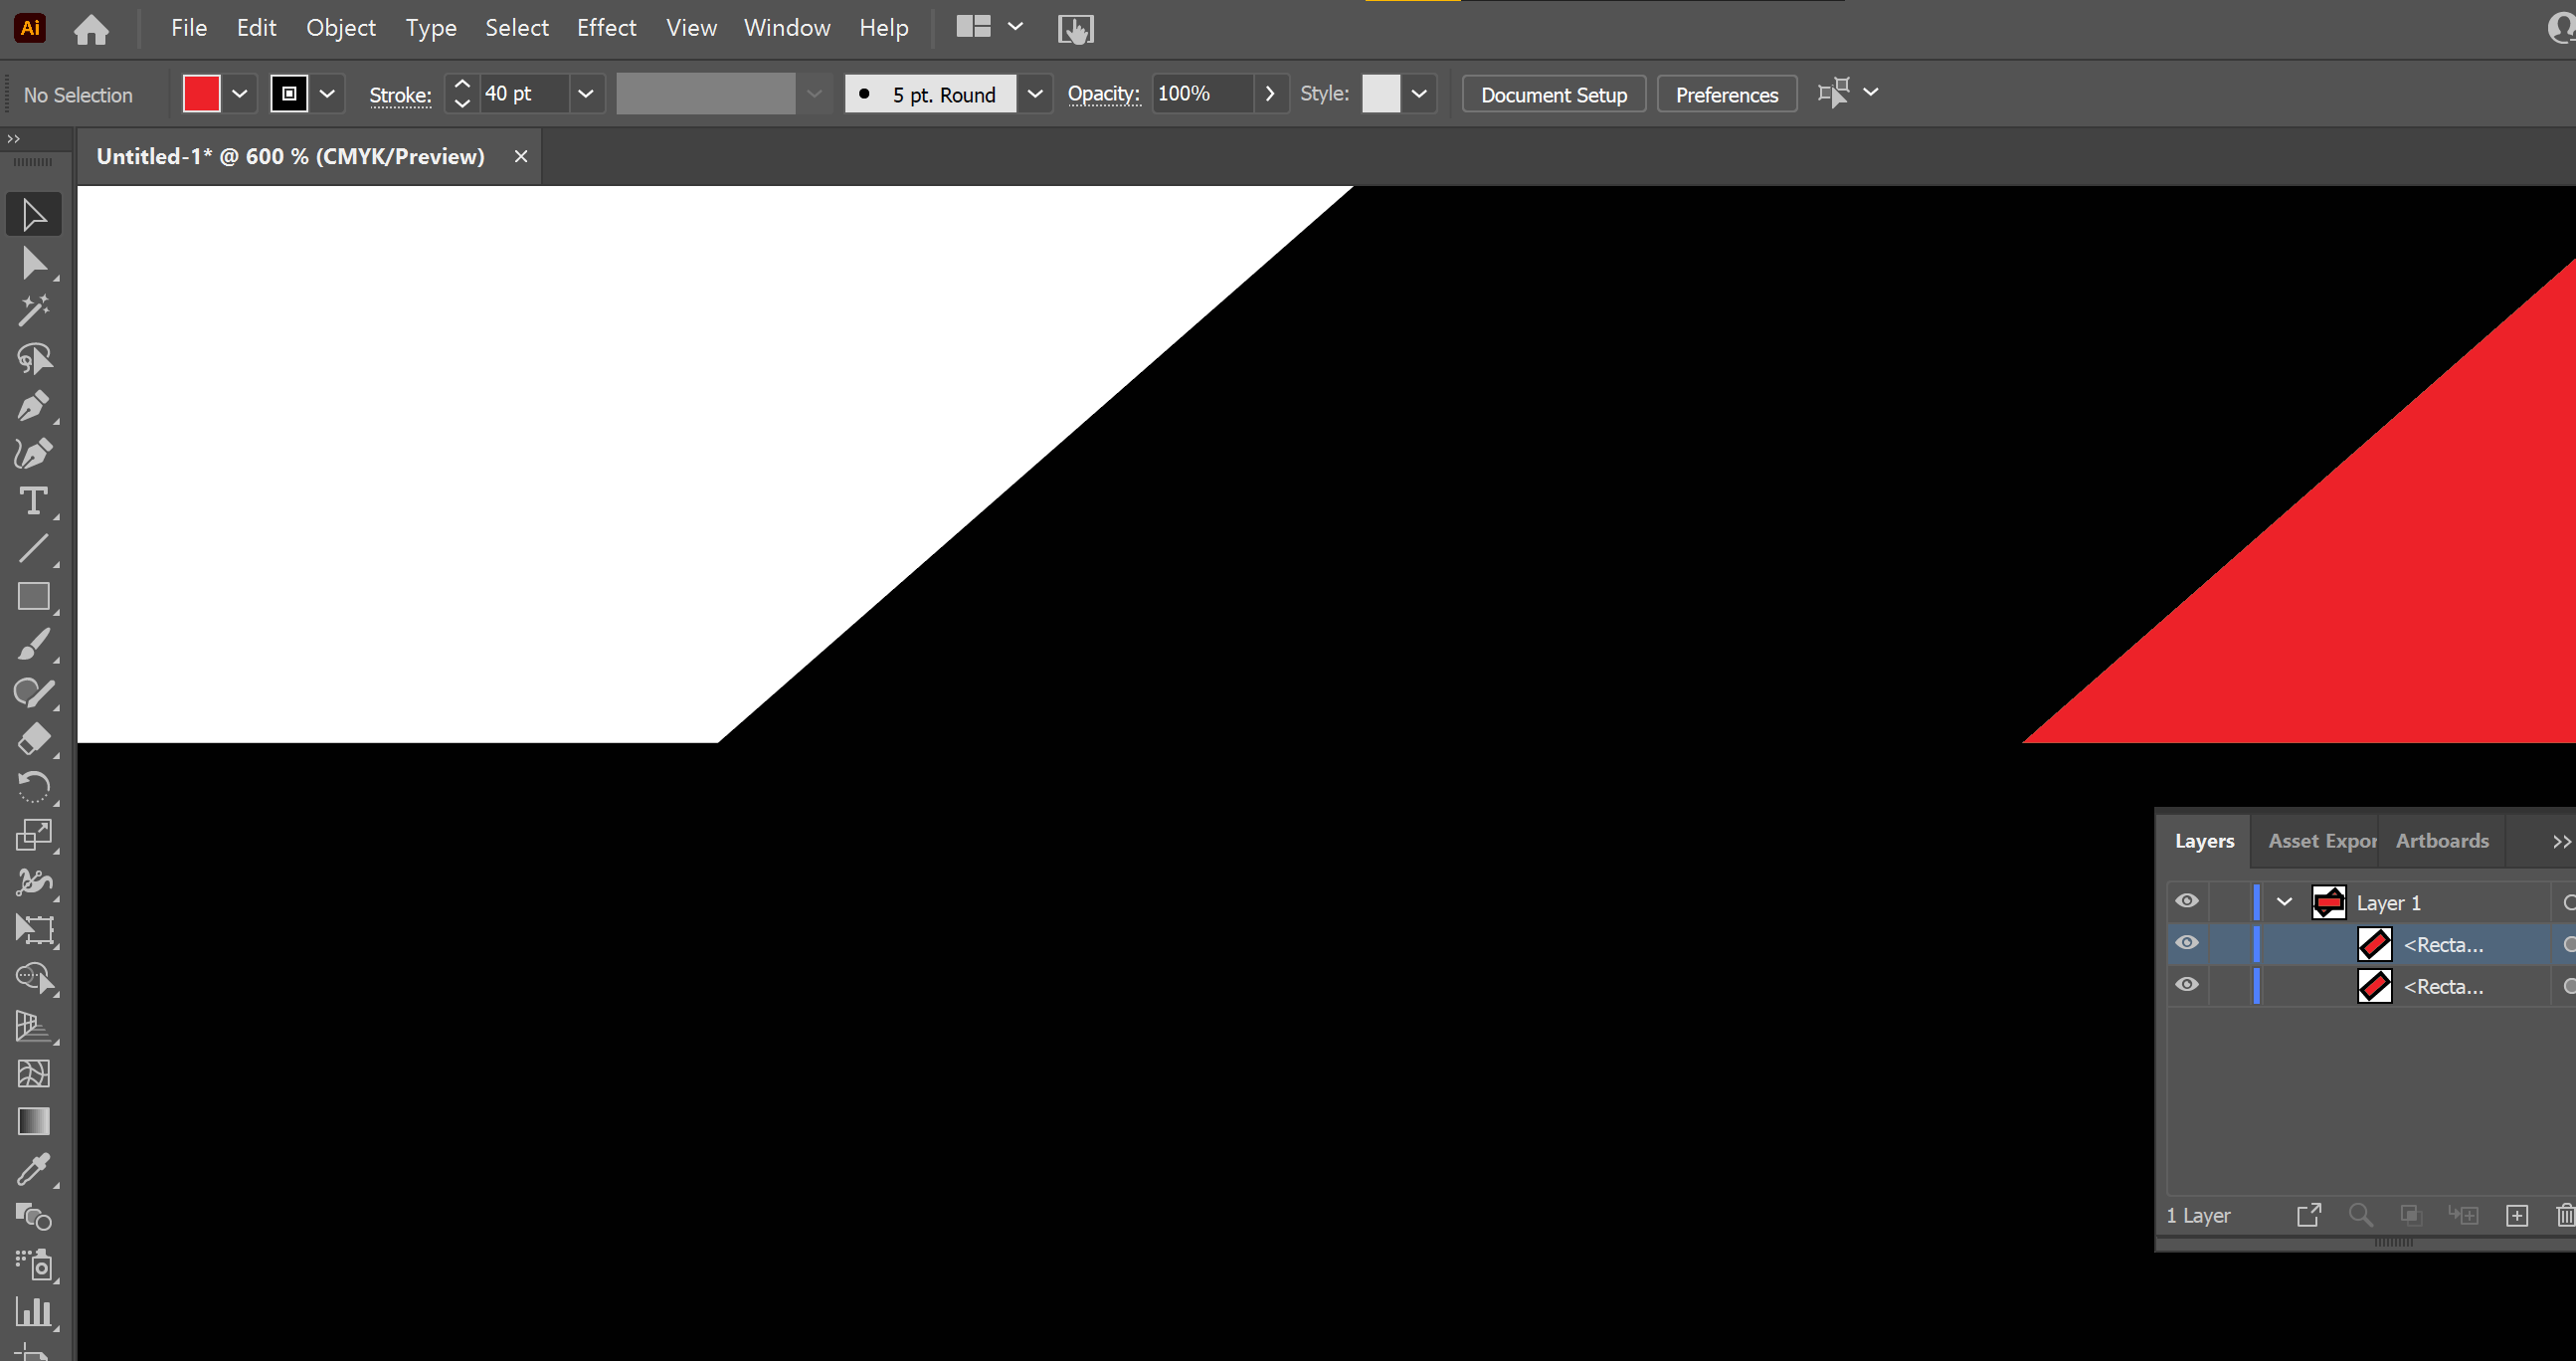
Task: Select the Rectangle tool
Action: point(33,597)
